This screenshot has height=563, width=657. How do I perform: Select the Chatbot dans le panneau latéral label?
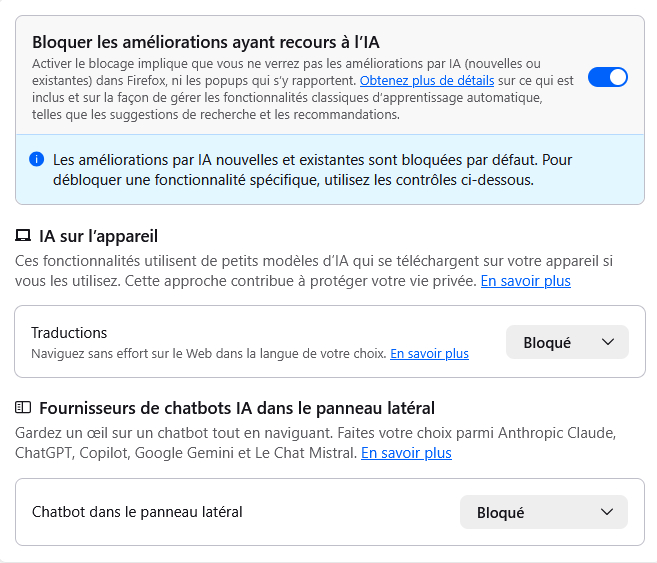pos(137,512)
